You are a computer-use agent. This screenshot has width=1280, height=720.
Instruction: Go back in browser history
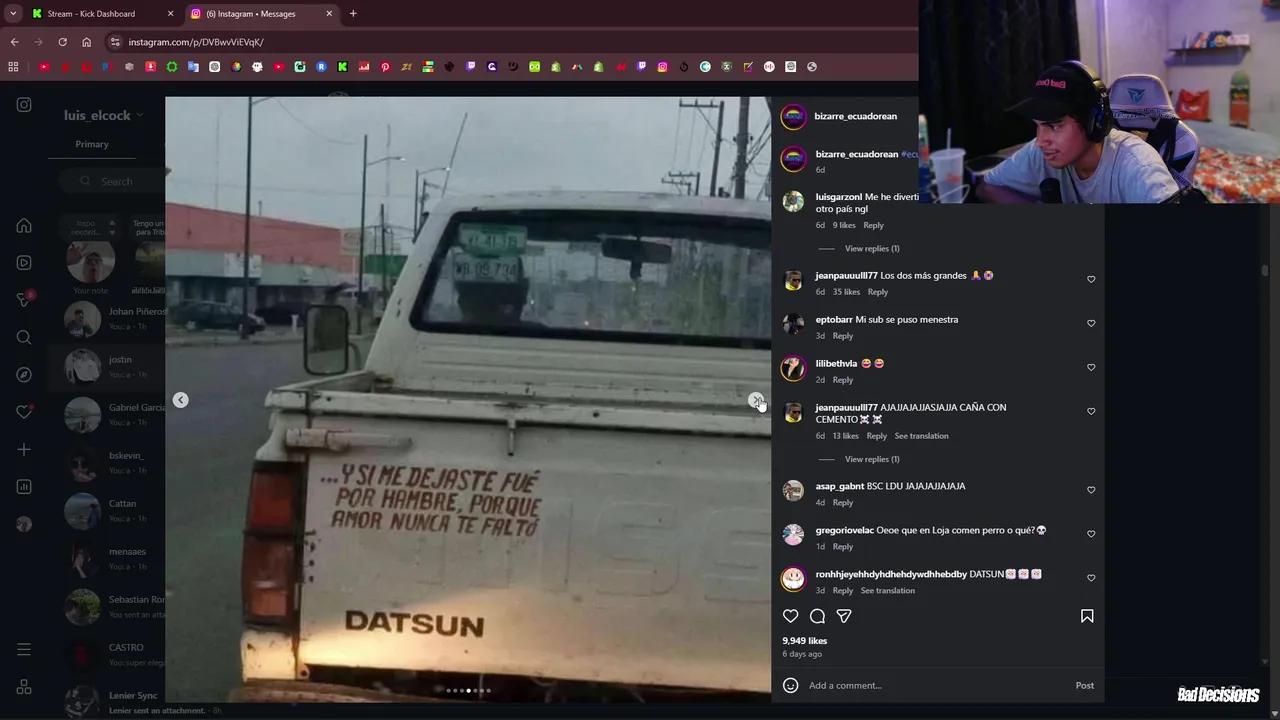14,42
